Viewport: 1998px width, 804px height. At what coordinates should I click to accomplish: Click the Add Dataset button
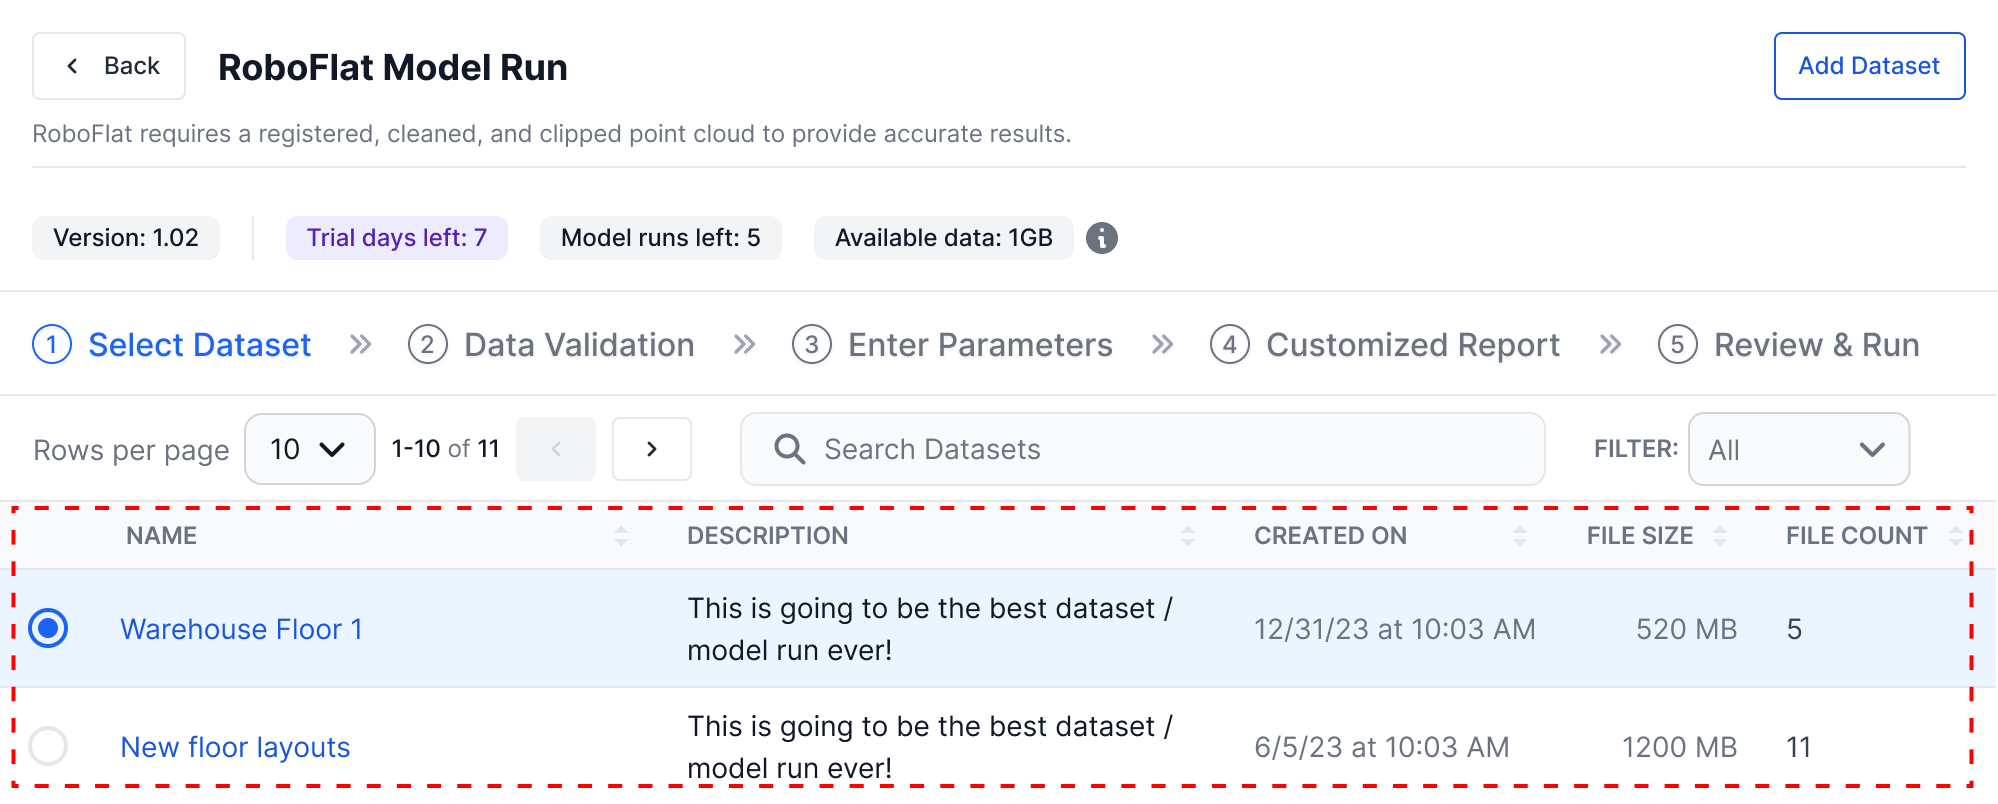point(1869,66)
